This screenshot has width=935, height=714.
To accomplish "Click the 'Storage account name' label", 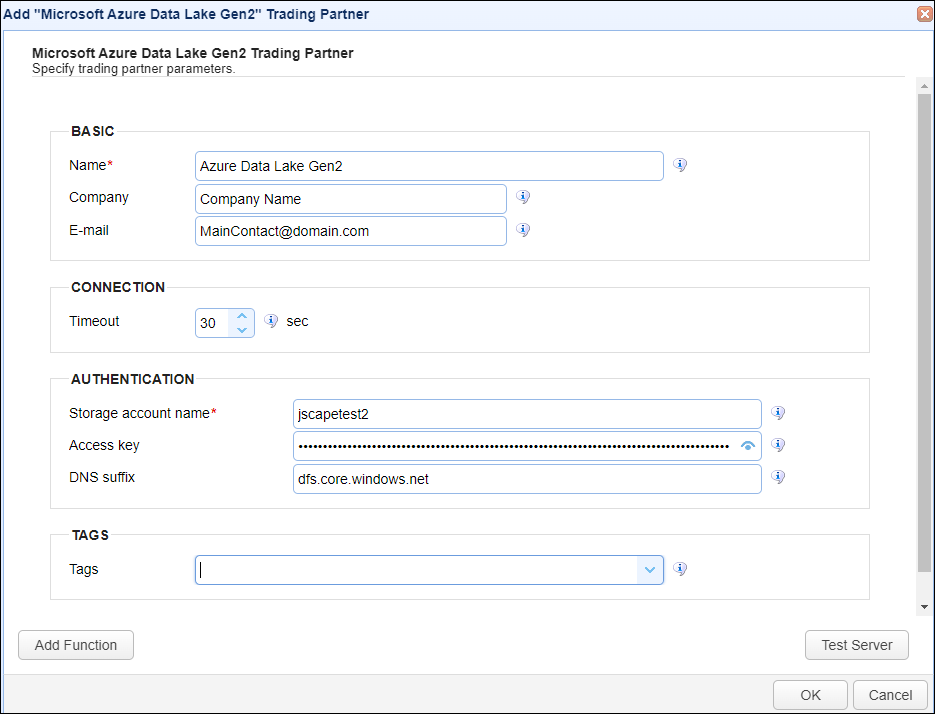I will (x=140, y=413).
